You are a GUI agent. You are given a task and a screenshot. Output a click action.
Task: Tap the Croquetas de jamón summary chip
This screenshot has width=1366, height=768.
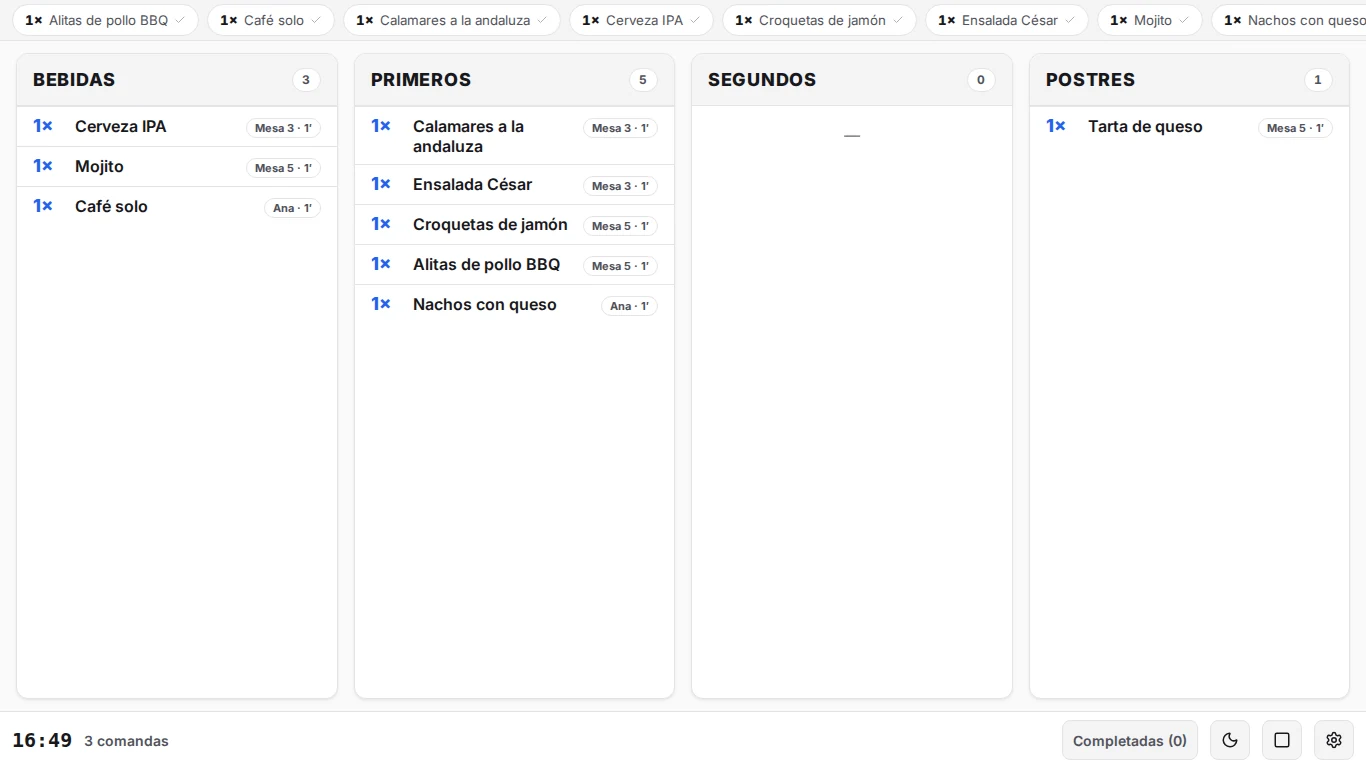819,20
